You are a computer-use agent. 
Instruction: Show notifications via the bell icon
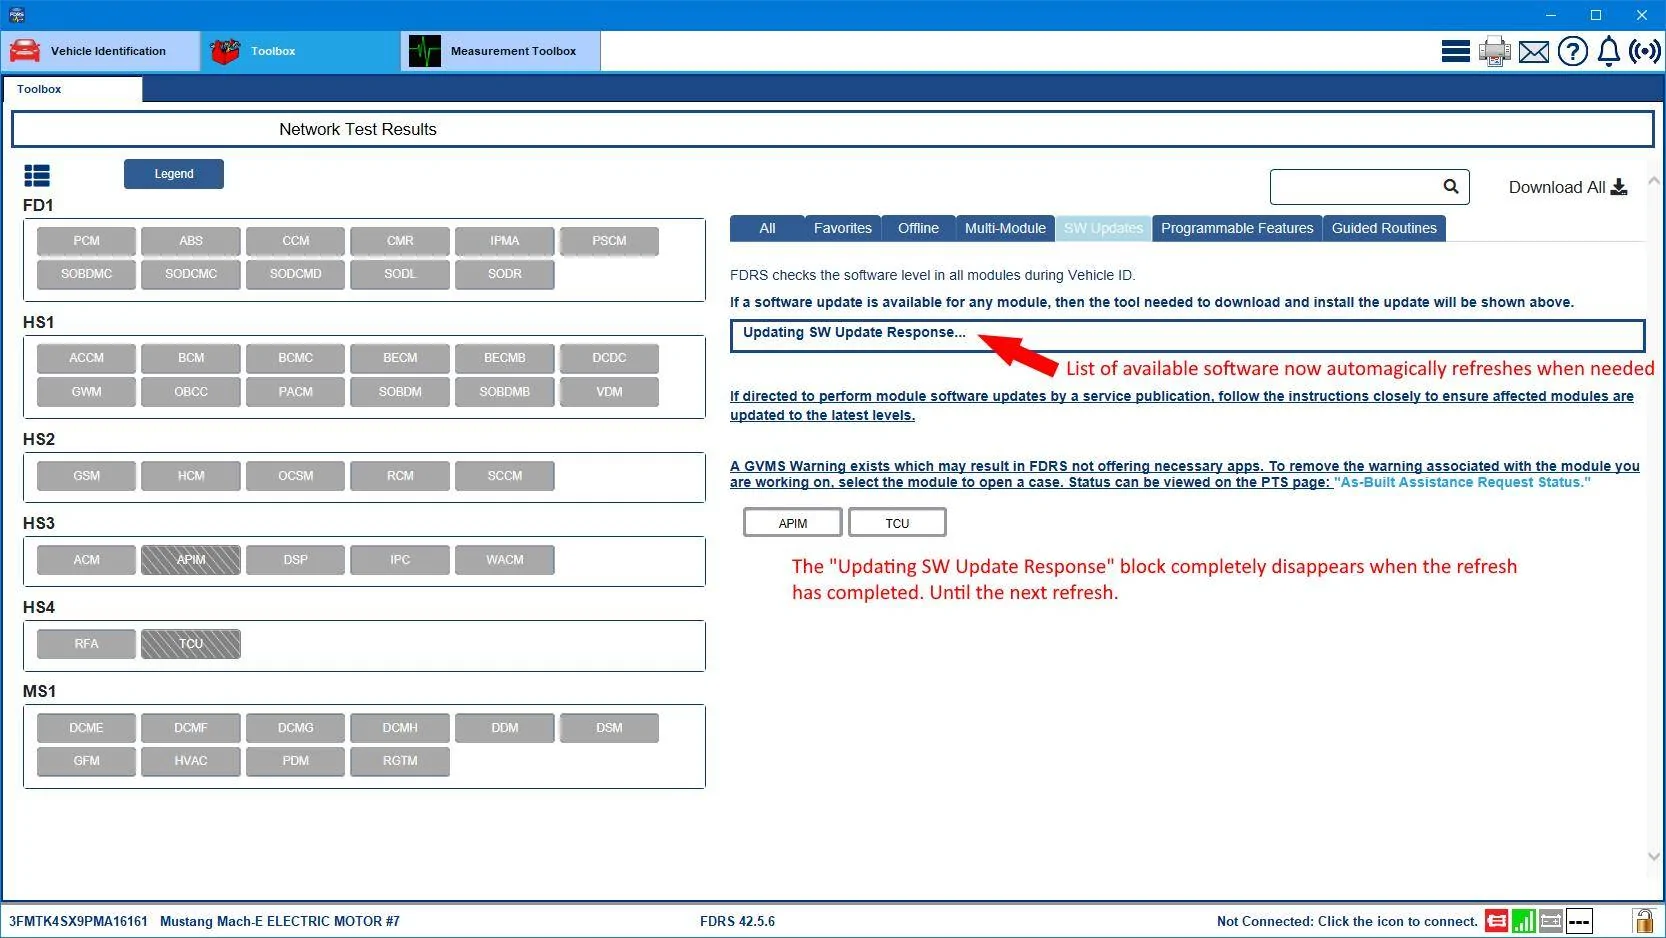pyautogui.click(x=1608, y=51)
